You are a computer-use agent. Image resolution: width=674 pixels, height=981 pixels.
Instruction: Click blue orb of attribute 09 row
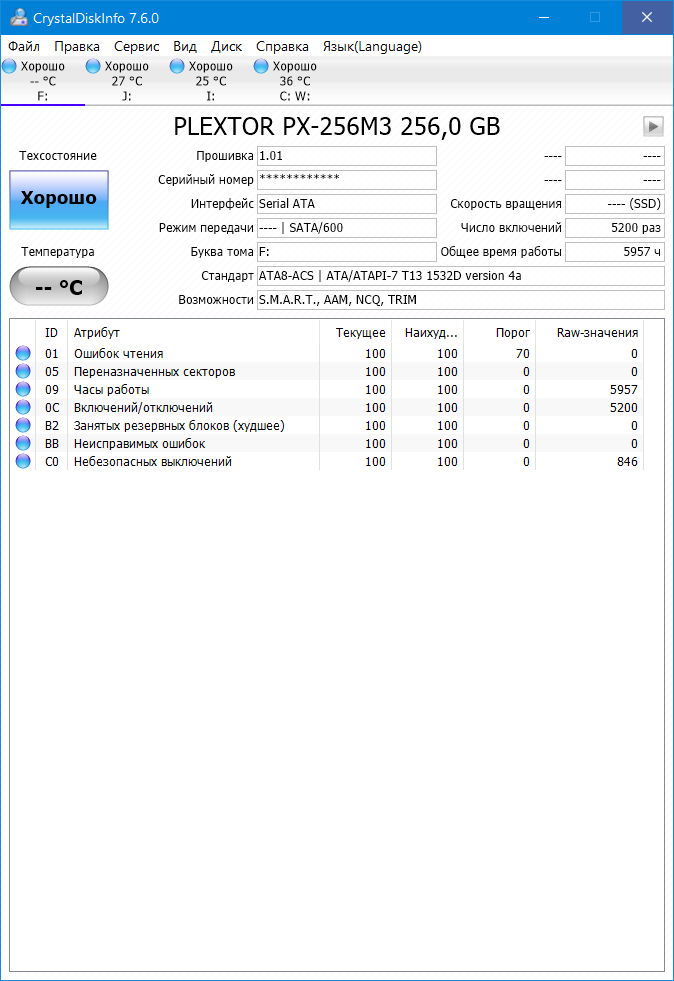(x=23, y=390)
